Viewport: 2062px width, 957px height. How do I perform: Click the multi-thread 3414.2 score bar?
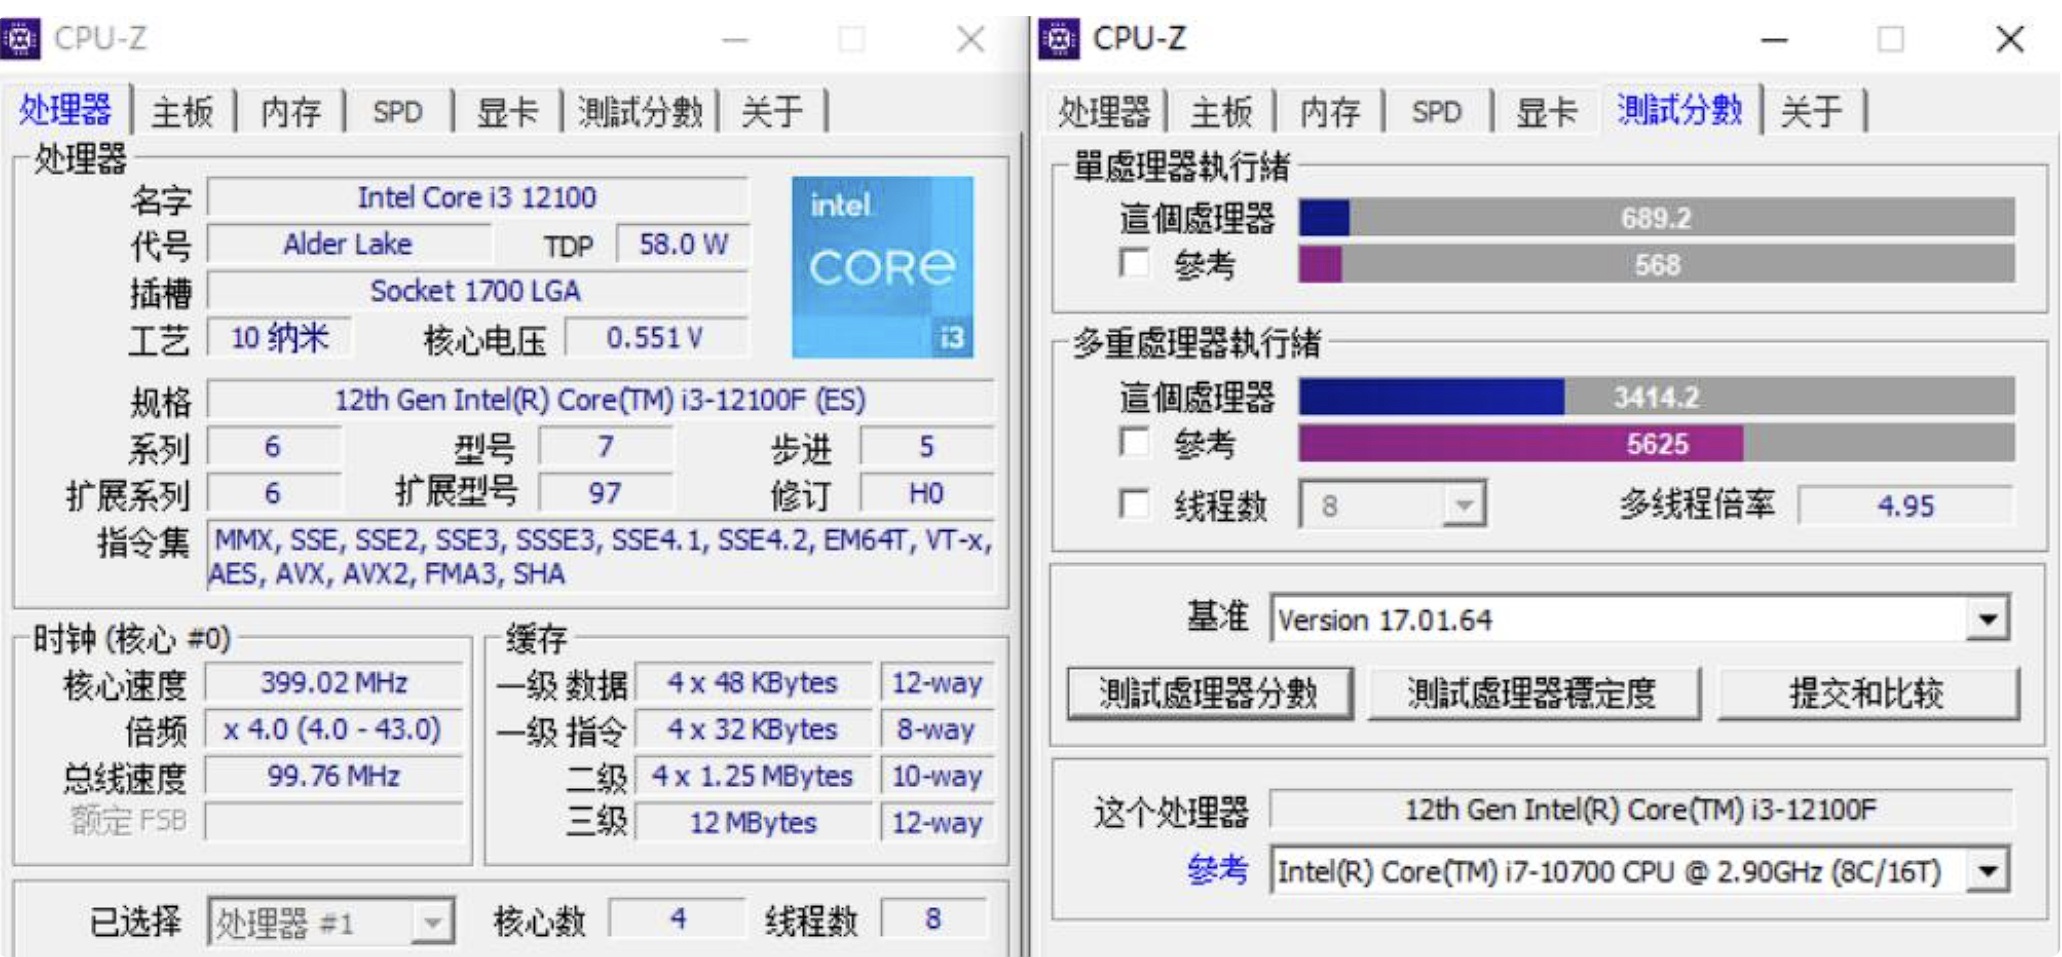pyautogui.click(x=1656, y=396)
